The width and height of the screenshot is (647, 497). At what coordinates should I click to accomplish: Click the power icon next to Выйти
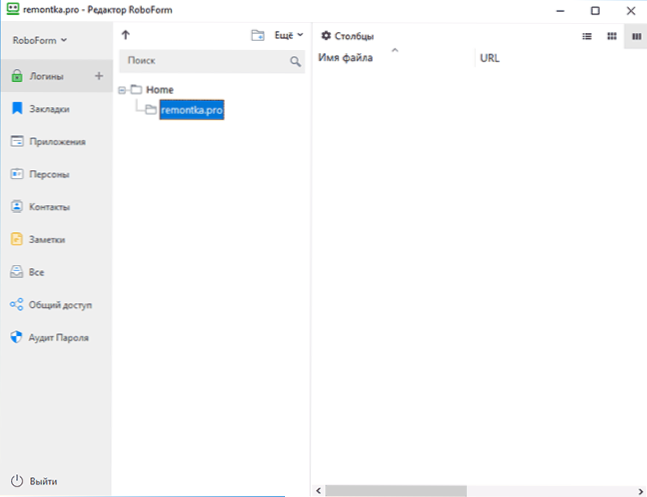[17, 481]
